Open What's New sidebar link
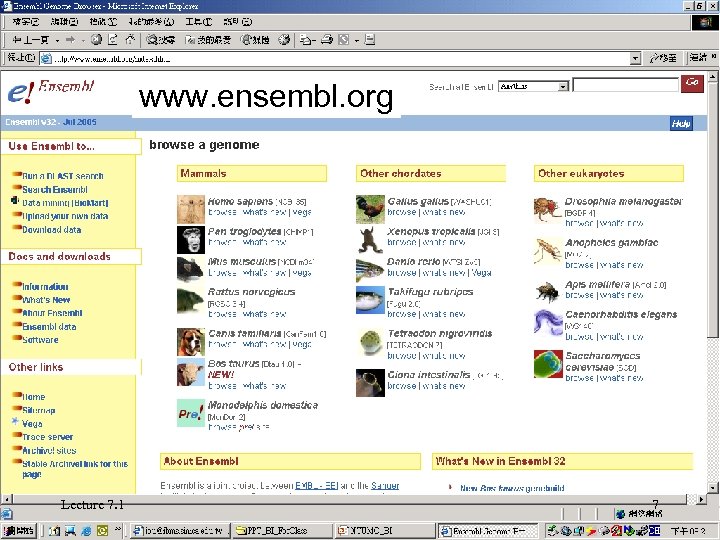 [46, 300]
